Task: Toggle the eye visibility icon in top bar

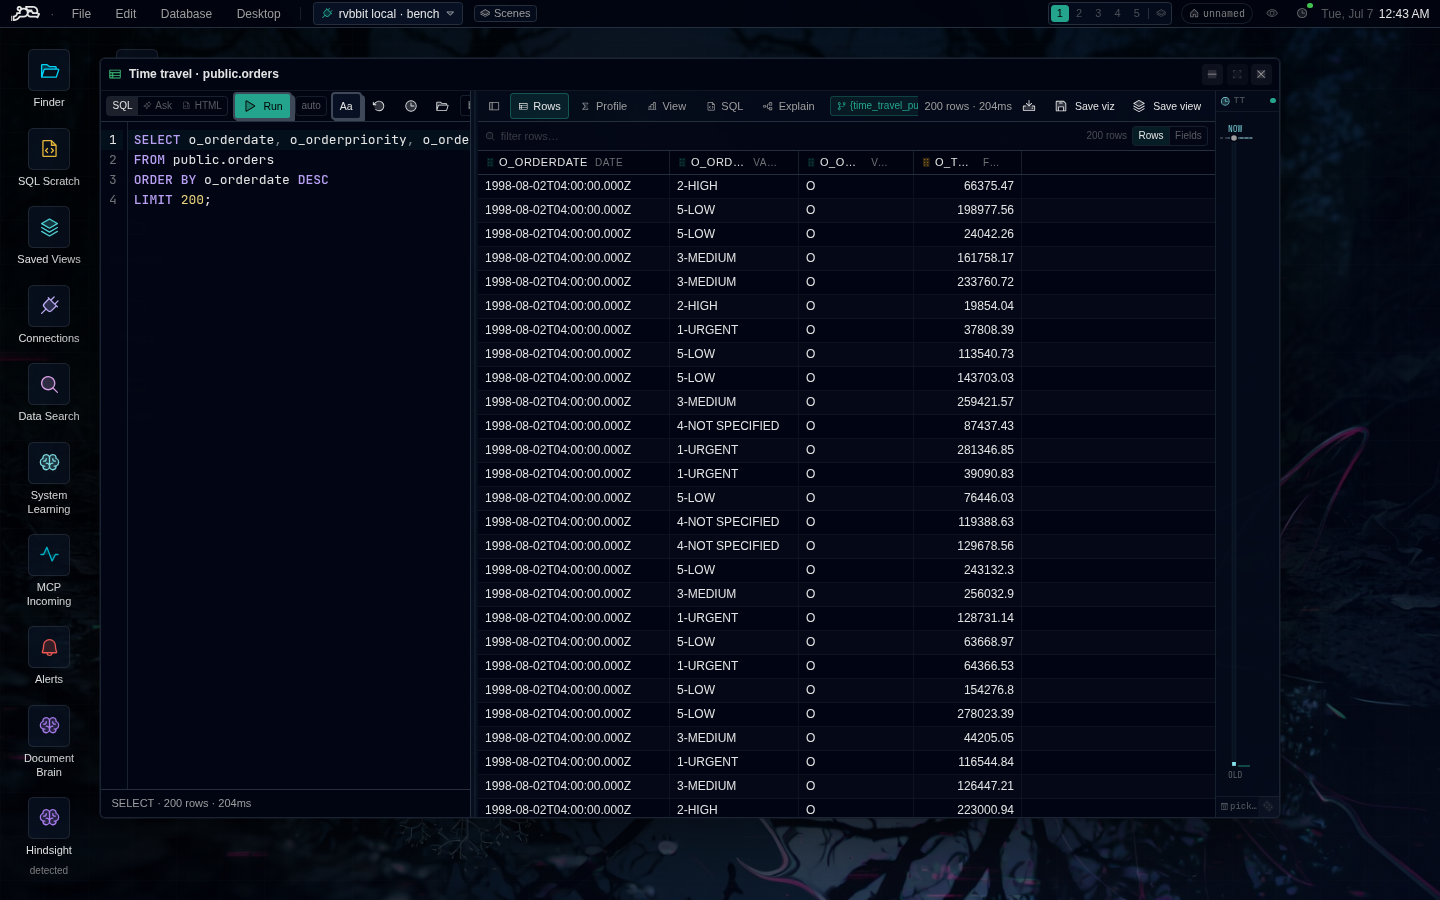Action: pyautogui.click(x=1272, y=14)
